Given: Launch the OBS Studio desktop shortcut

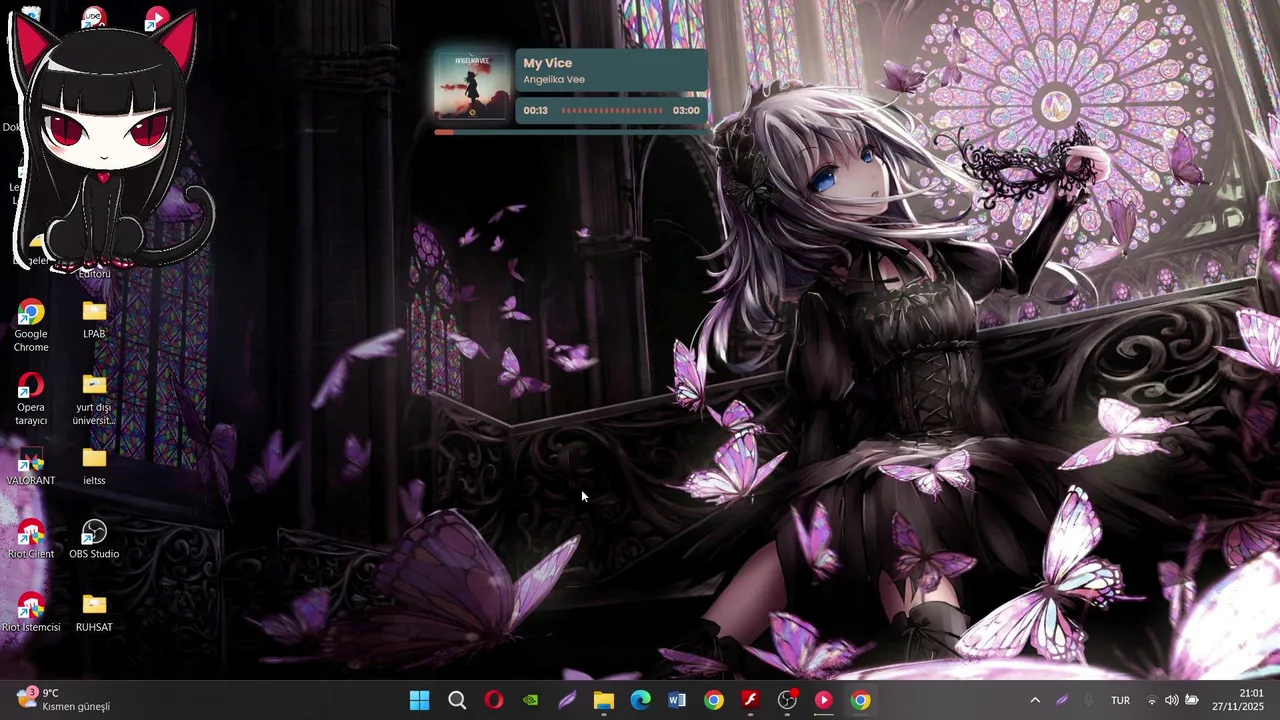Looking at the screenshot, I should [x=94, y=539].
